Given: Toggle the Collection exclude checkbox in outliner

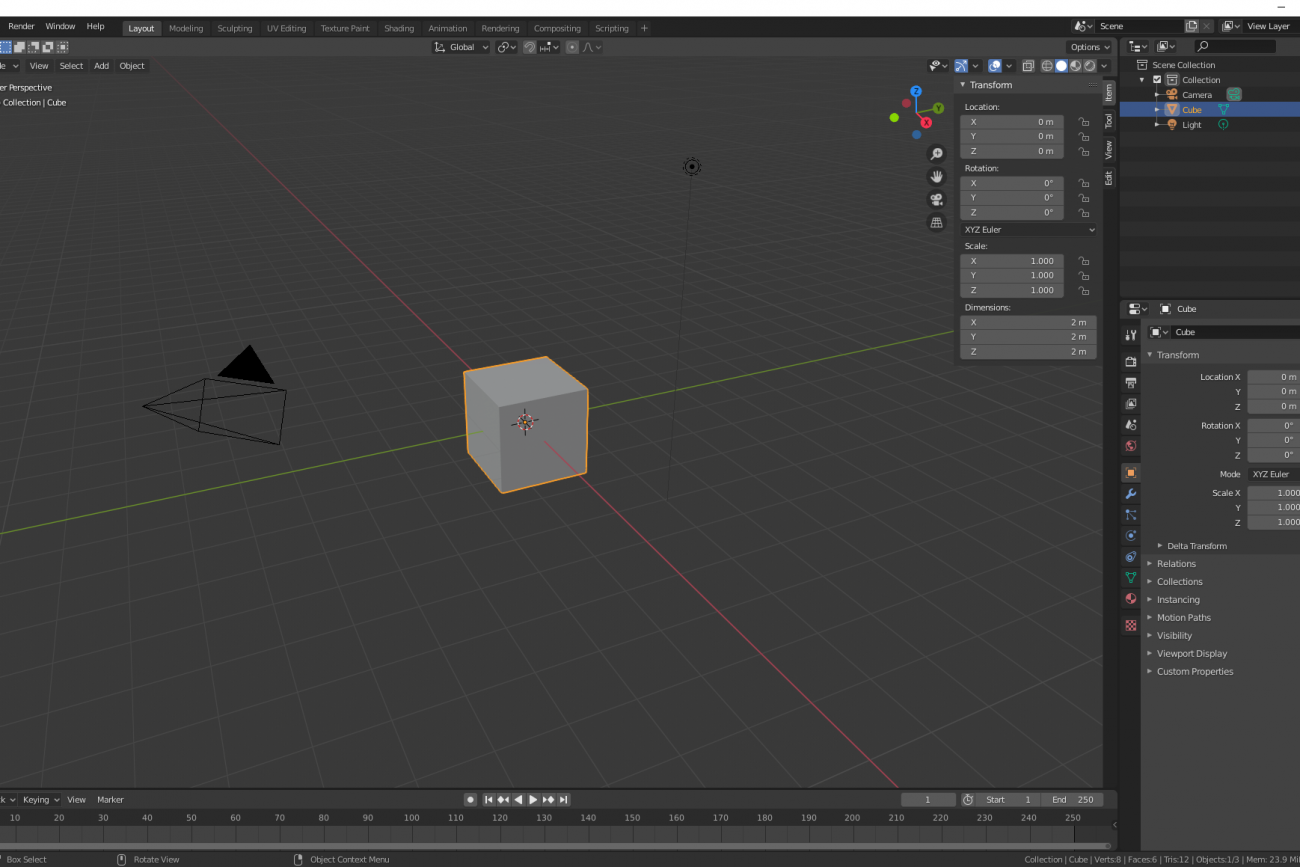Looking at the screenshot, I should 1157,80.
